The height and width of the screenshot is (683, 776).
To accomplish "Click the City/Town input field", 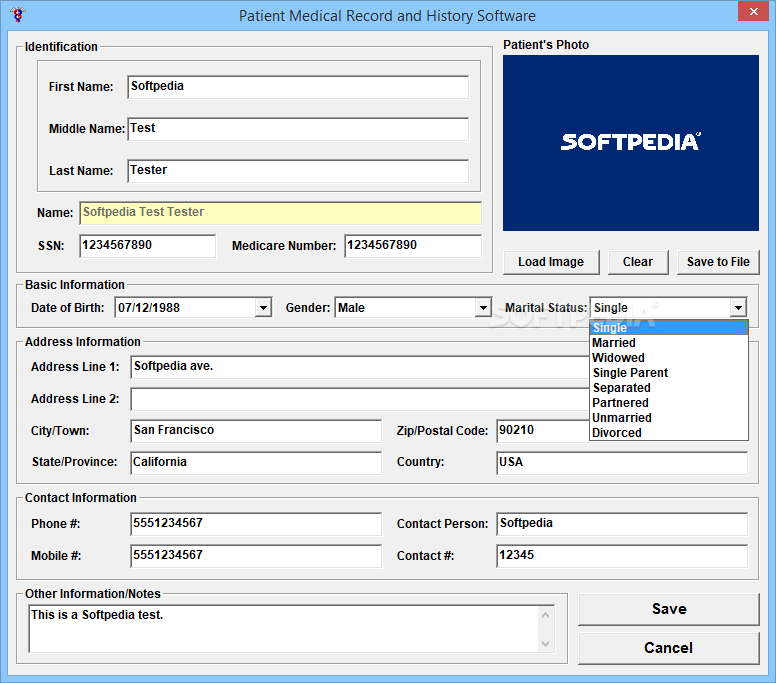I will [x=256, y=431].
